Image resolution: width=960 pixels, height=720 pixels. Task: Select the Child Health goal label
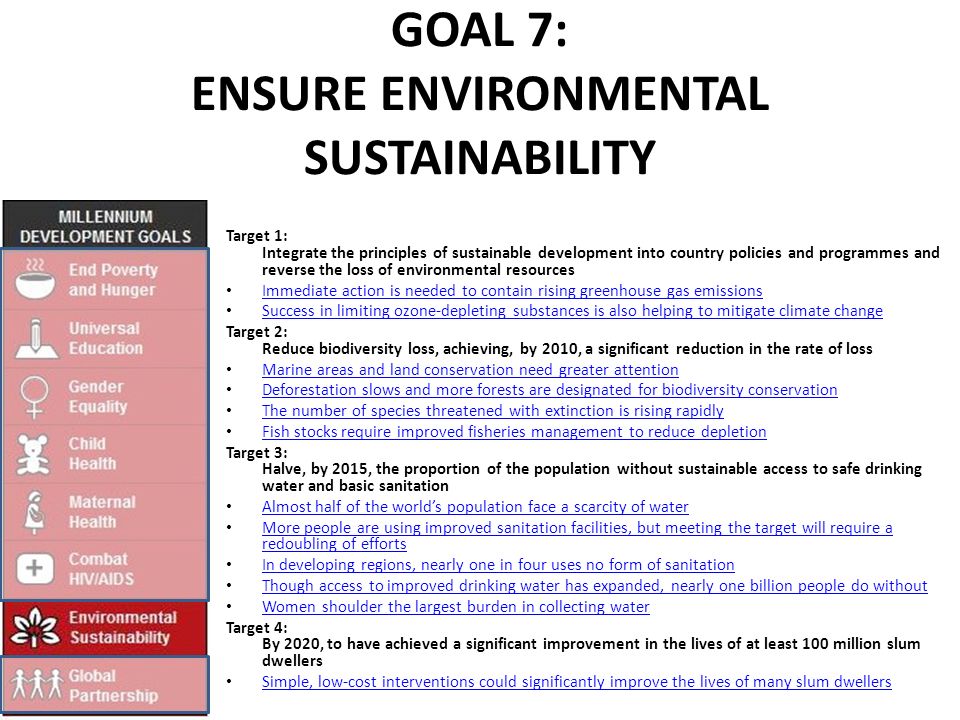coord(92,454)
